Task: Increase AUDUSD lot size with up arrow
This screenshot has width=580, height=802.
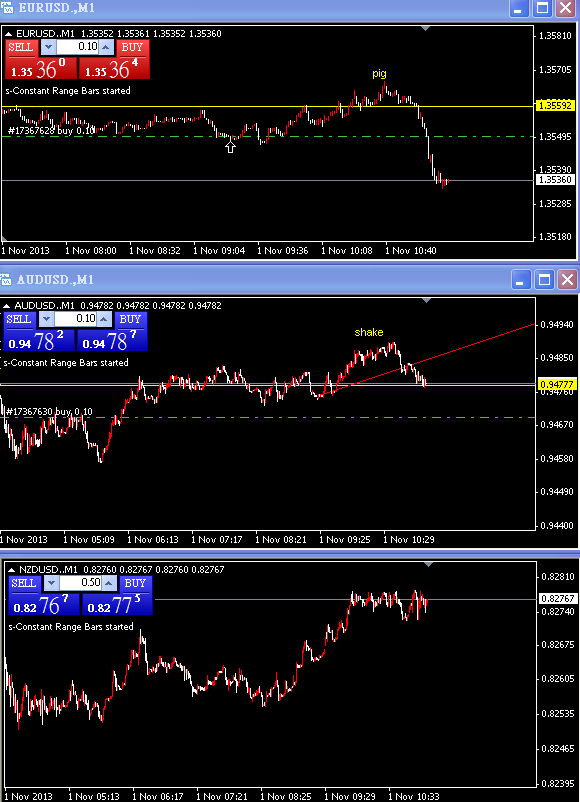Action: (104, 319)
